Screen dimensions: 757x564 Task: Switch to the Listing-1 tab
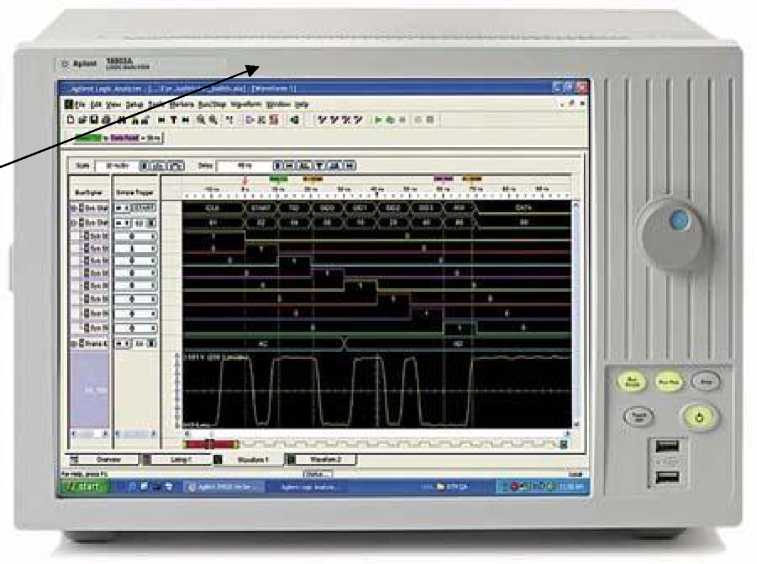(x=202, y=459)
